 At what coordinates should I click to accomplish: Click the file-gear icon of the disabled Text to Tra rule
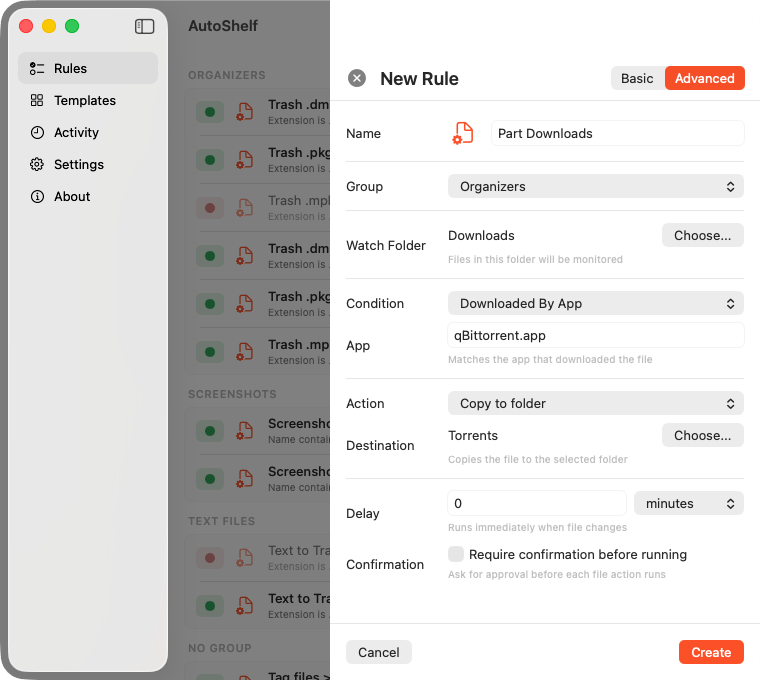(245, 558)
